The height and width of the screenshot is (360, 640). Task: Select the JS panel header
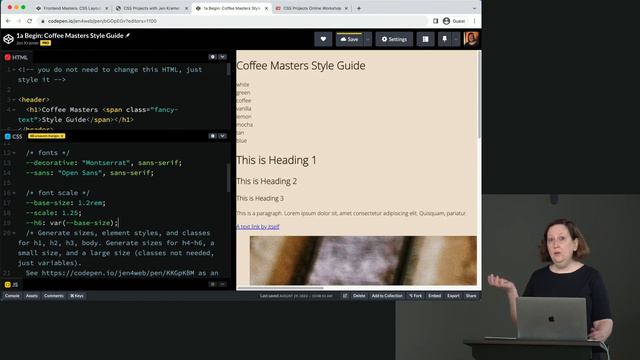[11, 284]
